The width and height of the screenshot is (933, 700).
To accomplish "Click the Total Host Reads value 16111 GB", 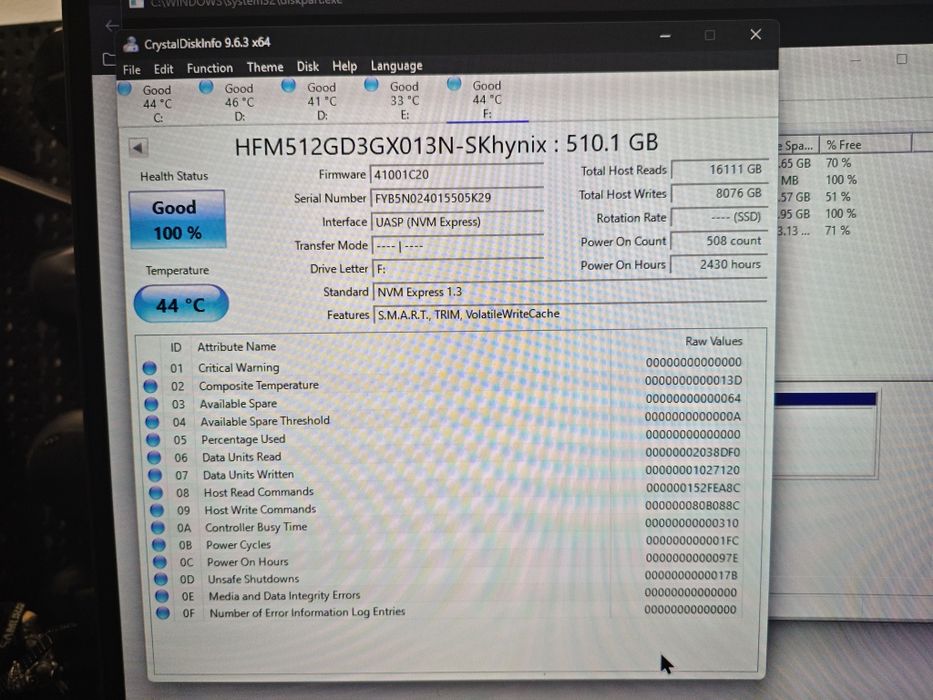I will (719, 170).
